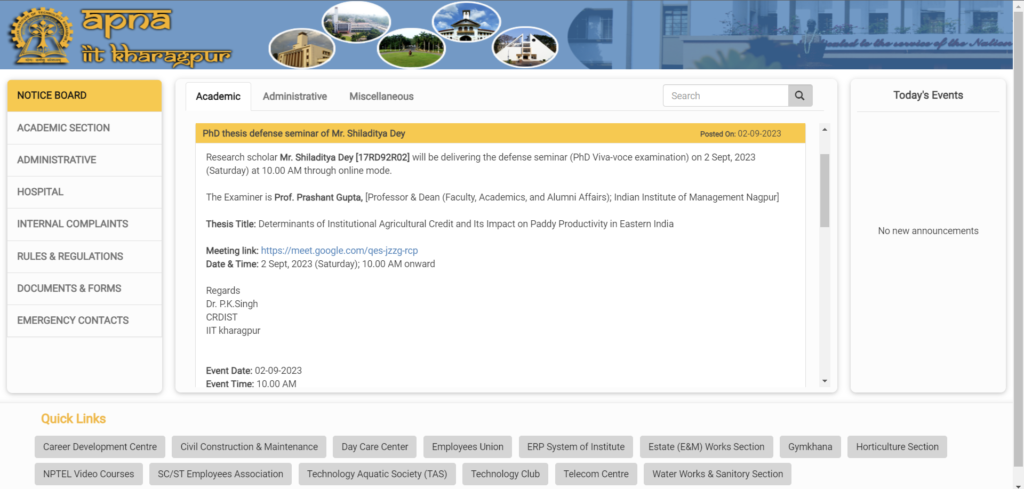Open the Gymkhana quick link

coord(809,447)
